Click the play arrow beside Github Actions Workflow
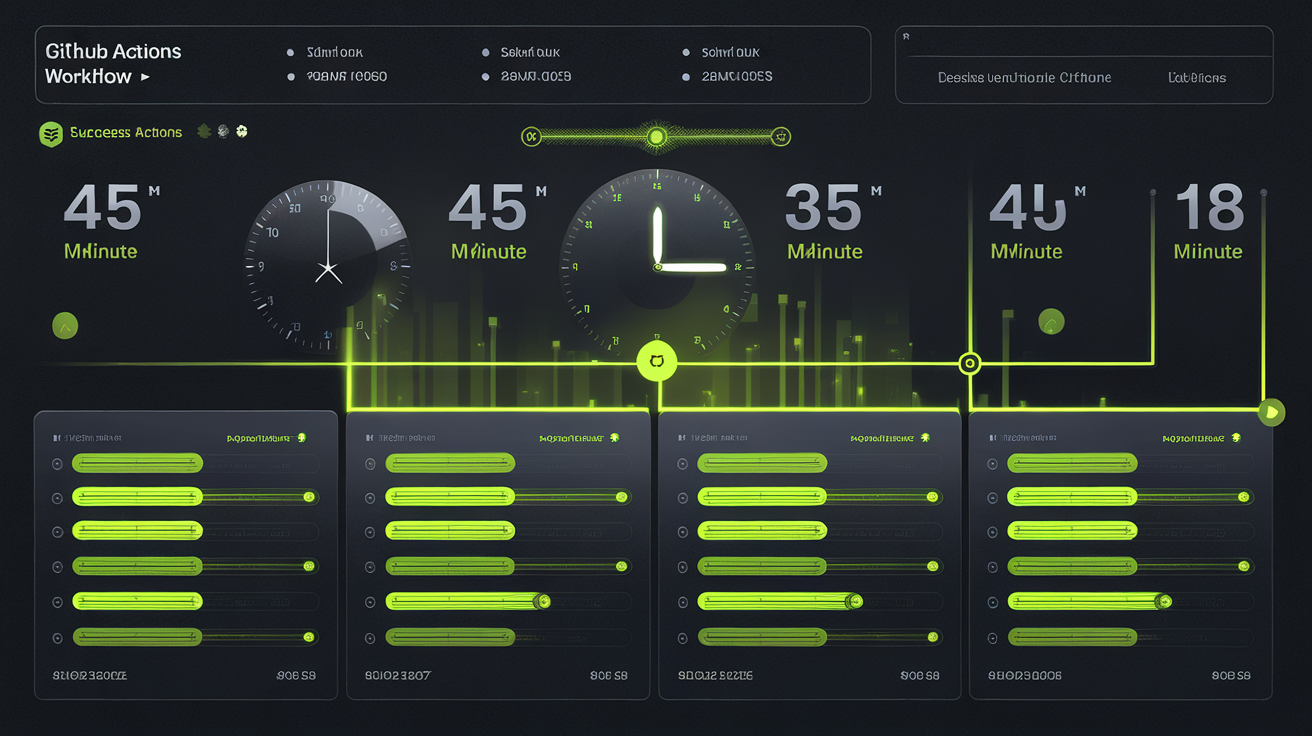Image resolution: width=1312 pixels, height=736 pixels. (x=145, y=77)
